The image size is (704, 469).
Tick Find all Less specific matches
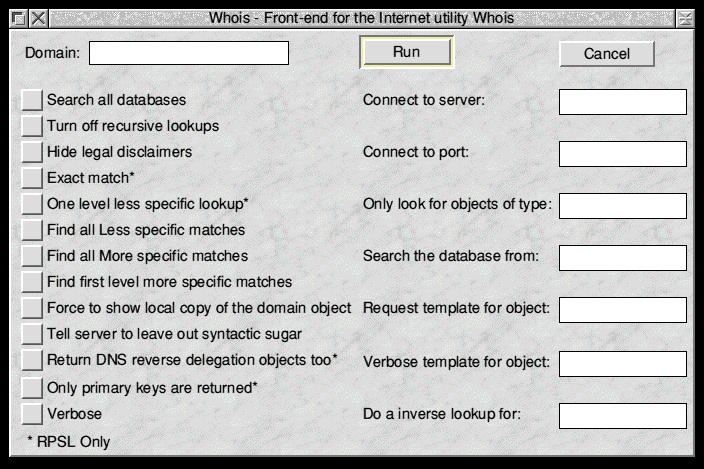click(x=32, y=230)
